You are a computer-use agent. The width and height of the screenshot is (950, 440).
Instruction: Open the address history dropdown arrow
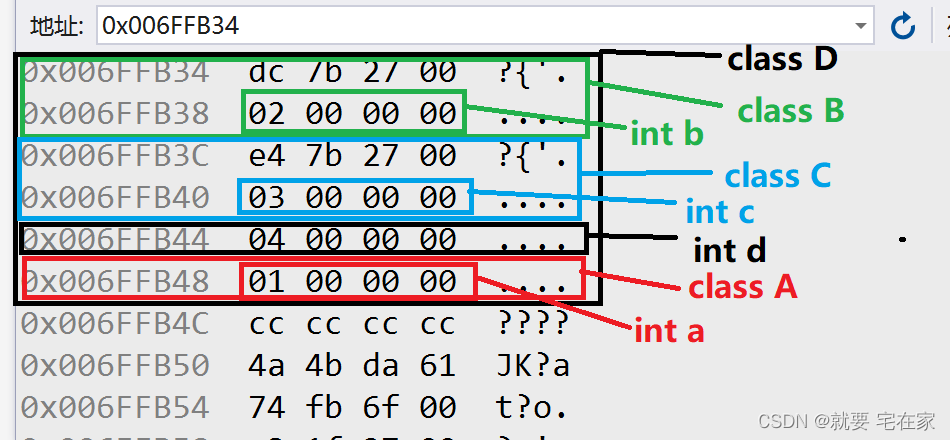[x=861, y=26]
